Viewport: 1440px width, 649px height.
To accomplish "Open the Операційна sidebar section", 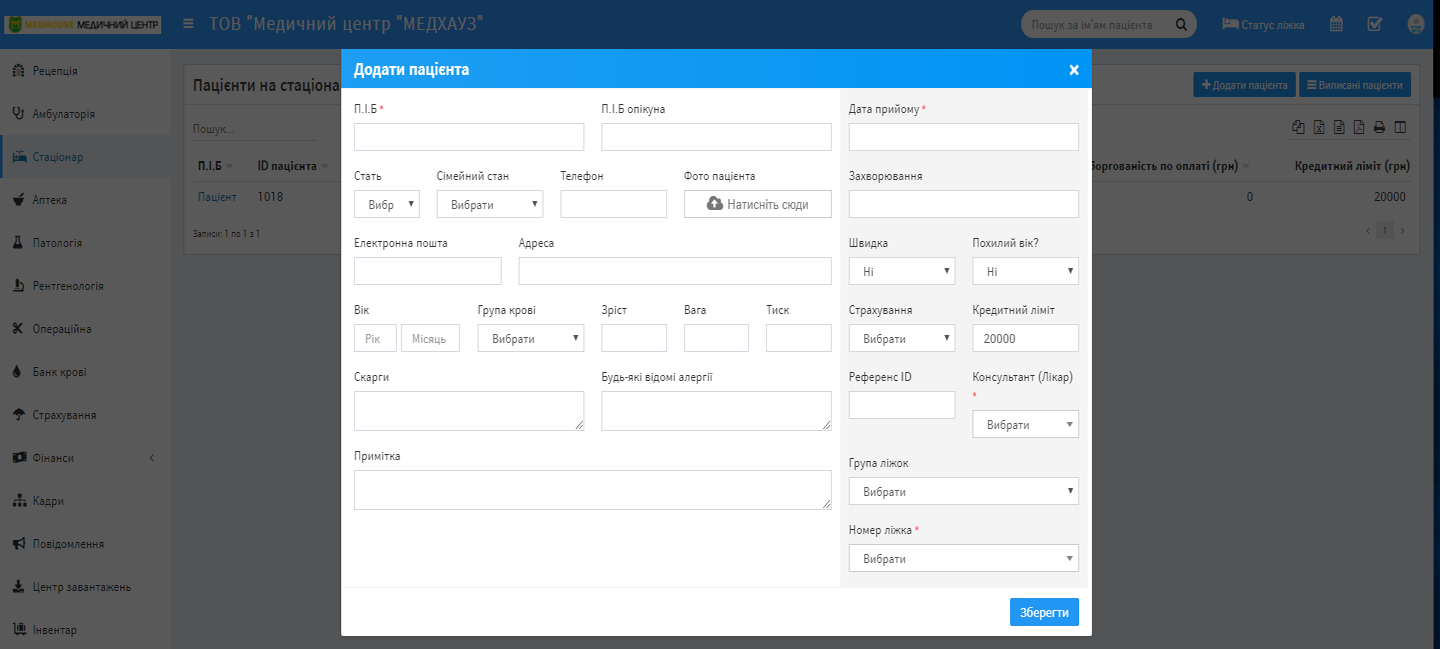I will point(85,329).
